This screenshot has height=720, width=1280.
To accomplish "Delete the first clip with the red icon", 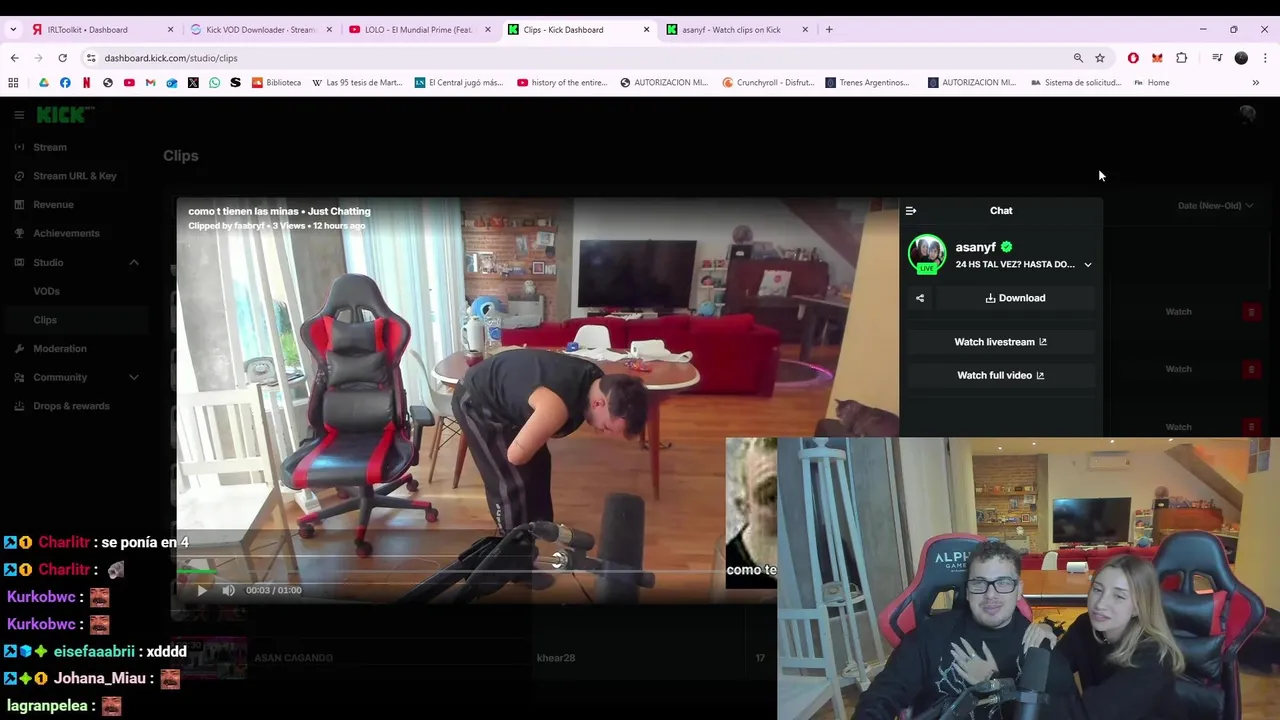I will 1251,312.
